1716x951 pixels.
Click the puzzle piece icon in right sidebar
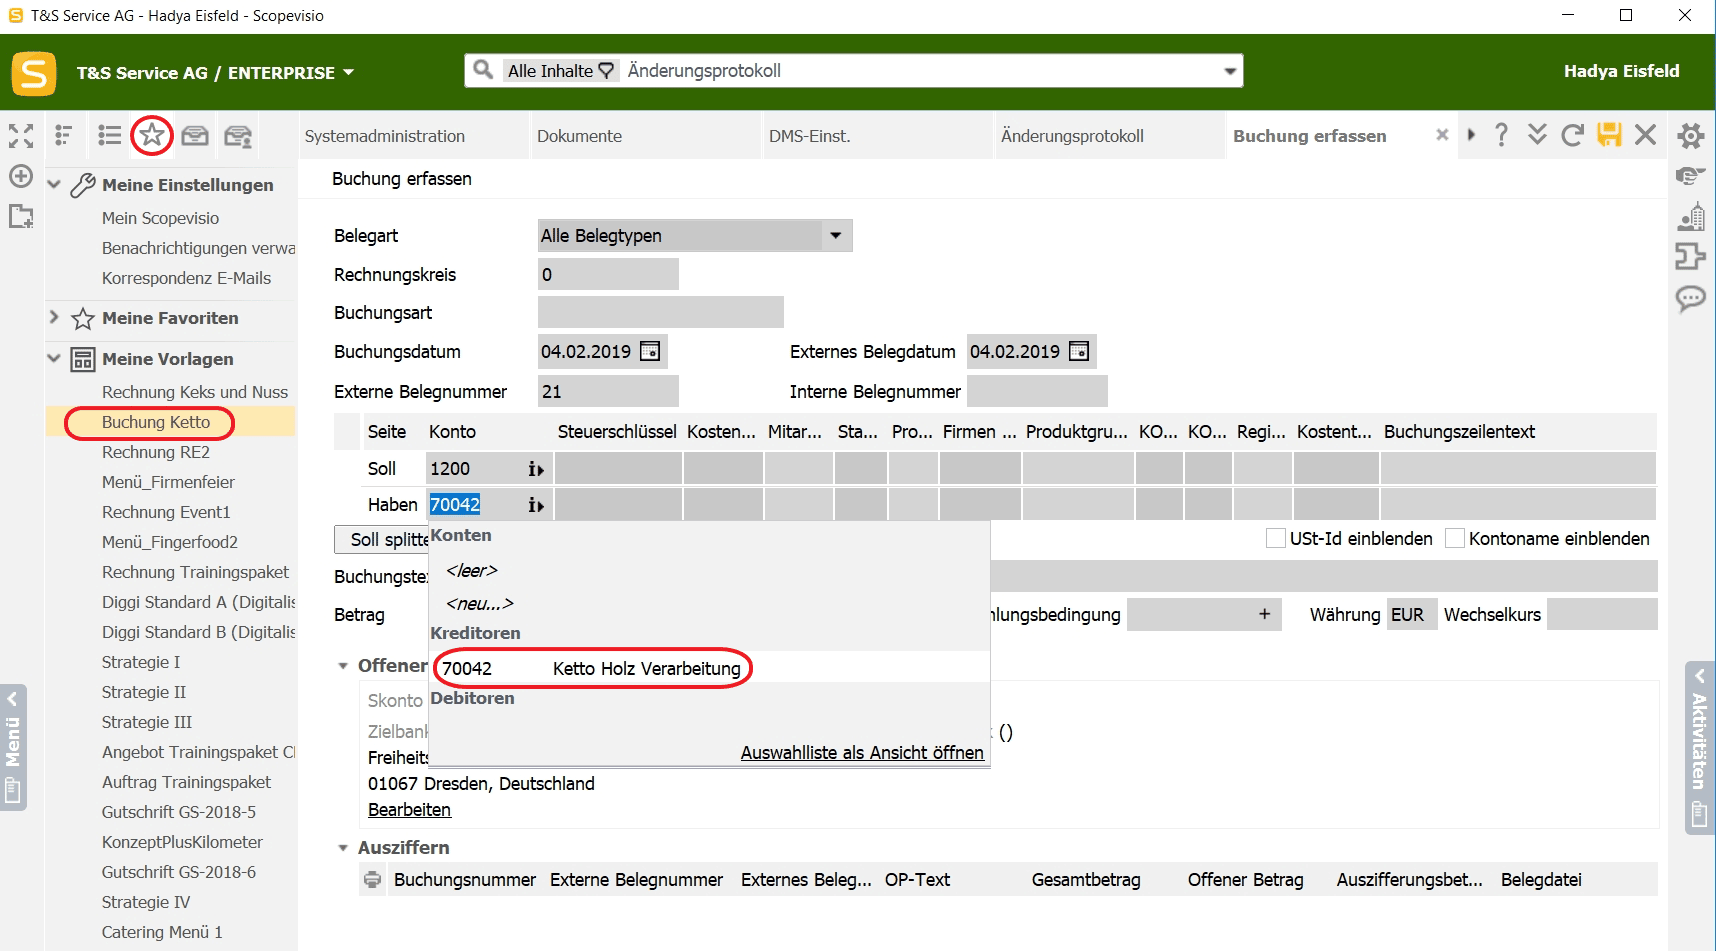click(x=1691, y=256)
